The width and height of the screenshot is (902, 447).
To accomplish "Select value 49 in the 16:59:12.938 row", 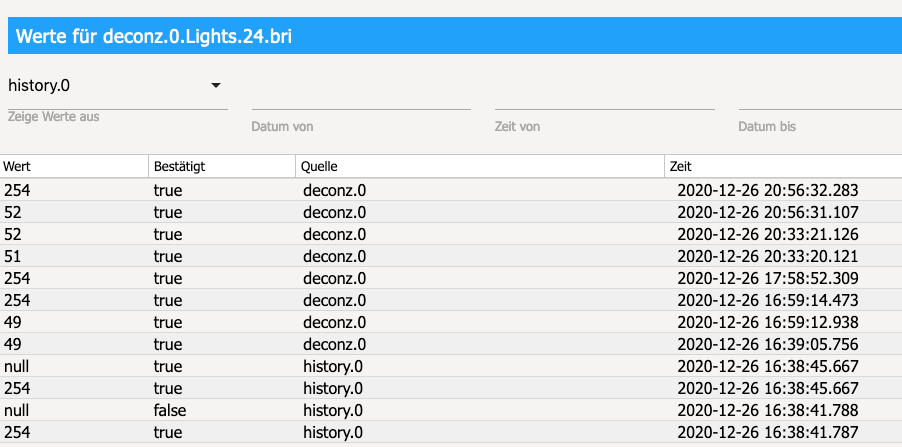I will pos(13,322).
